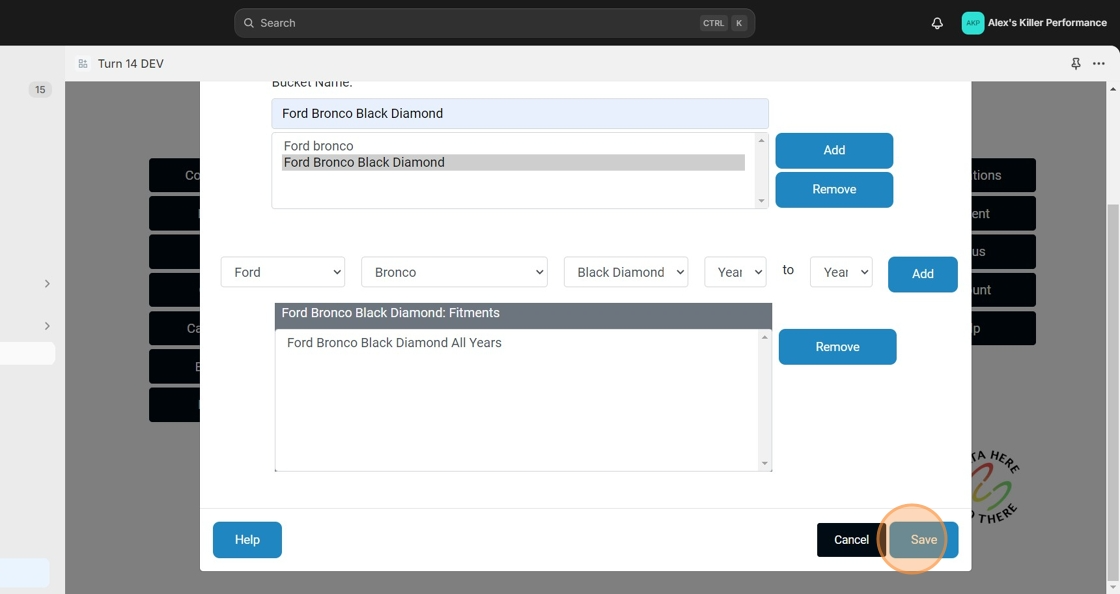Screen dimensions: 1120x594
Task: Click Add beside the year dropdowns
Action: coord(923,274)
